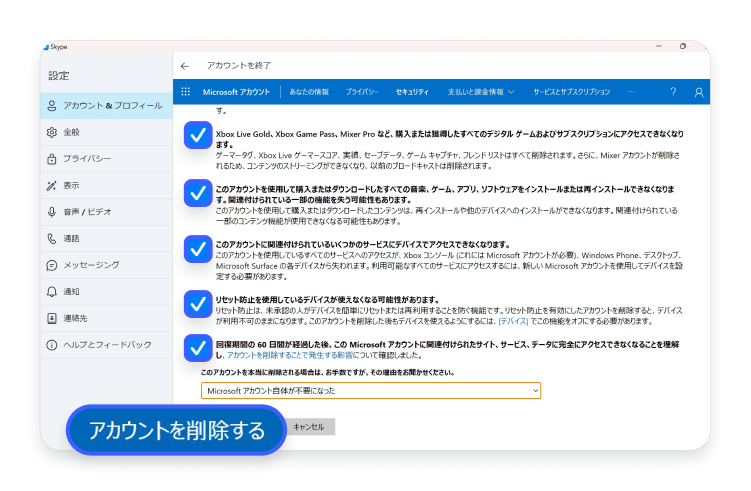This screenshot has height=491, width=751.
Task: Select the 通知 settings item
Action: pos(106,291)
